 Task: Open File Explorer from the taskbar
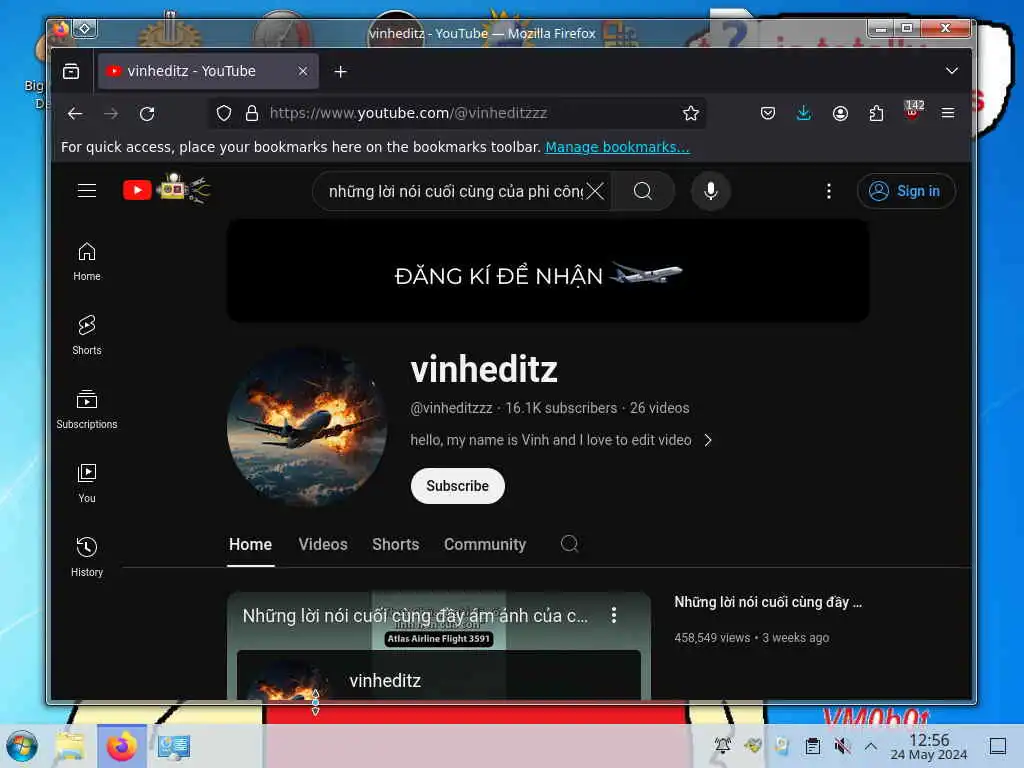point(70,746)
